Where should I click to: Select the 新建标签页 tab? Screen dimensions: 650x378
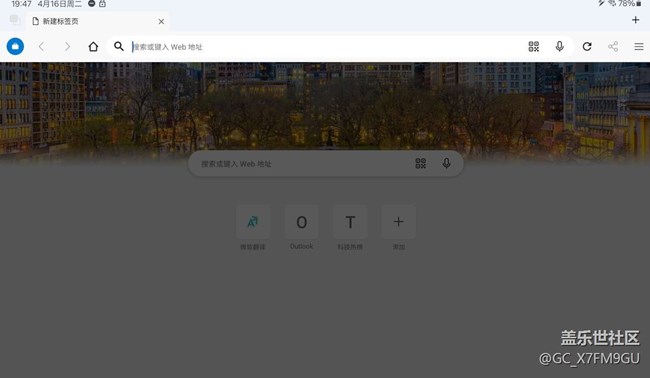point(97,21)
